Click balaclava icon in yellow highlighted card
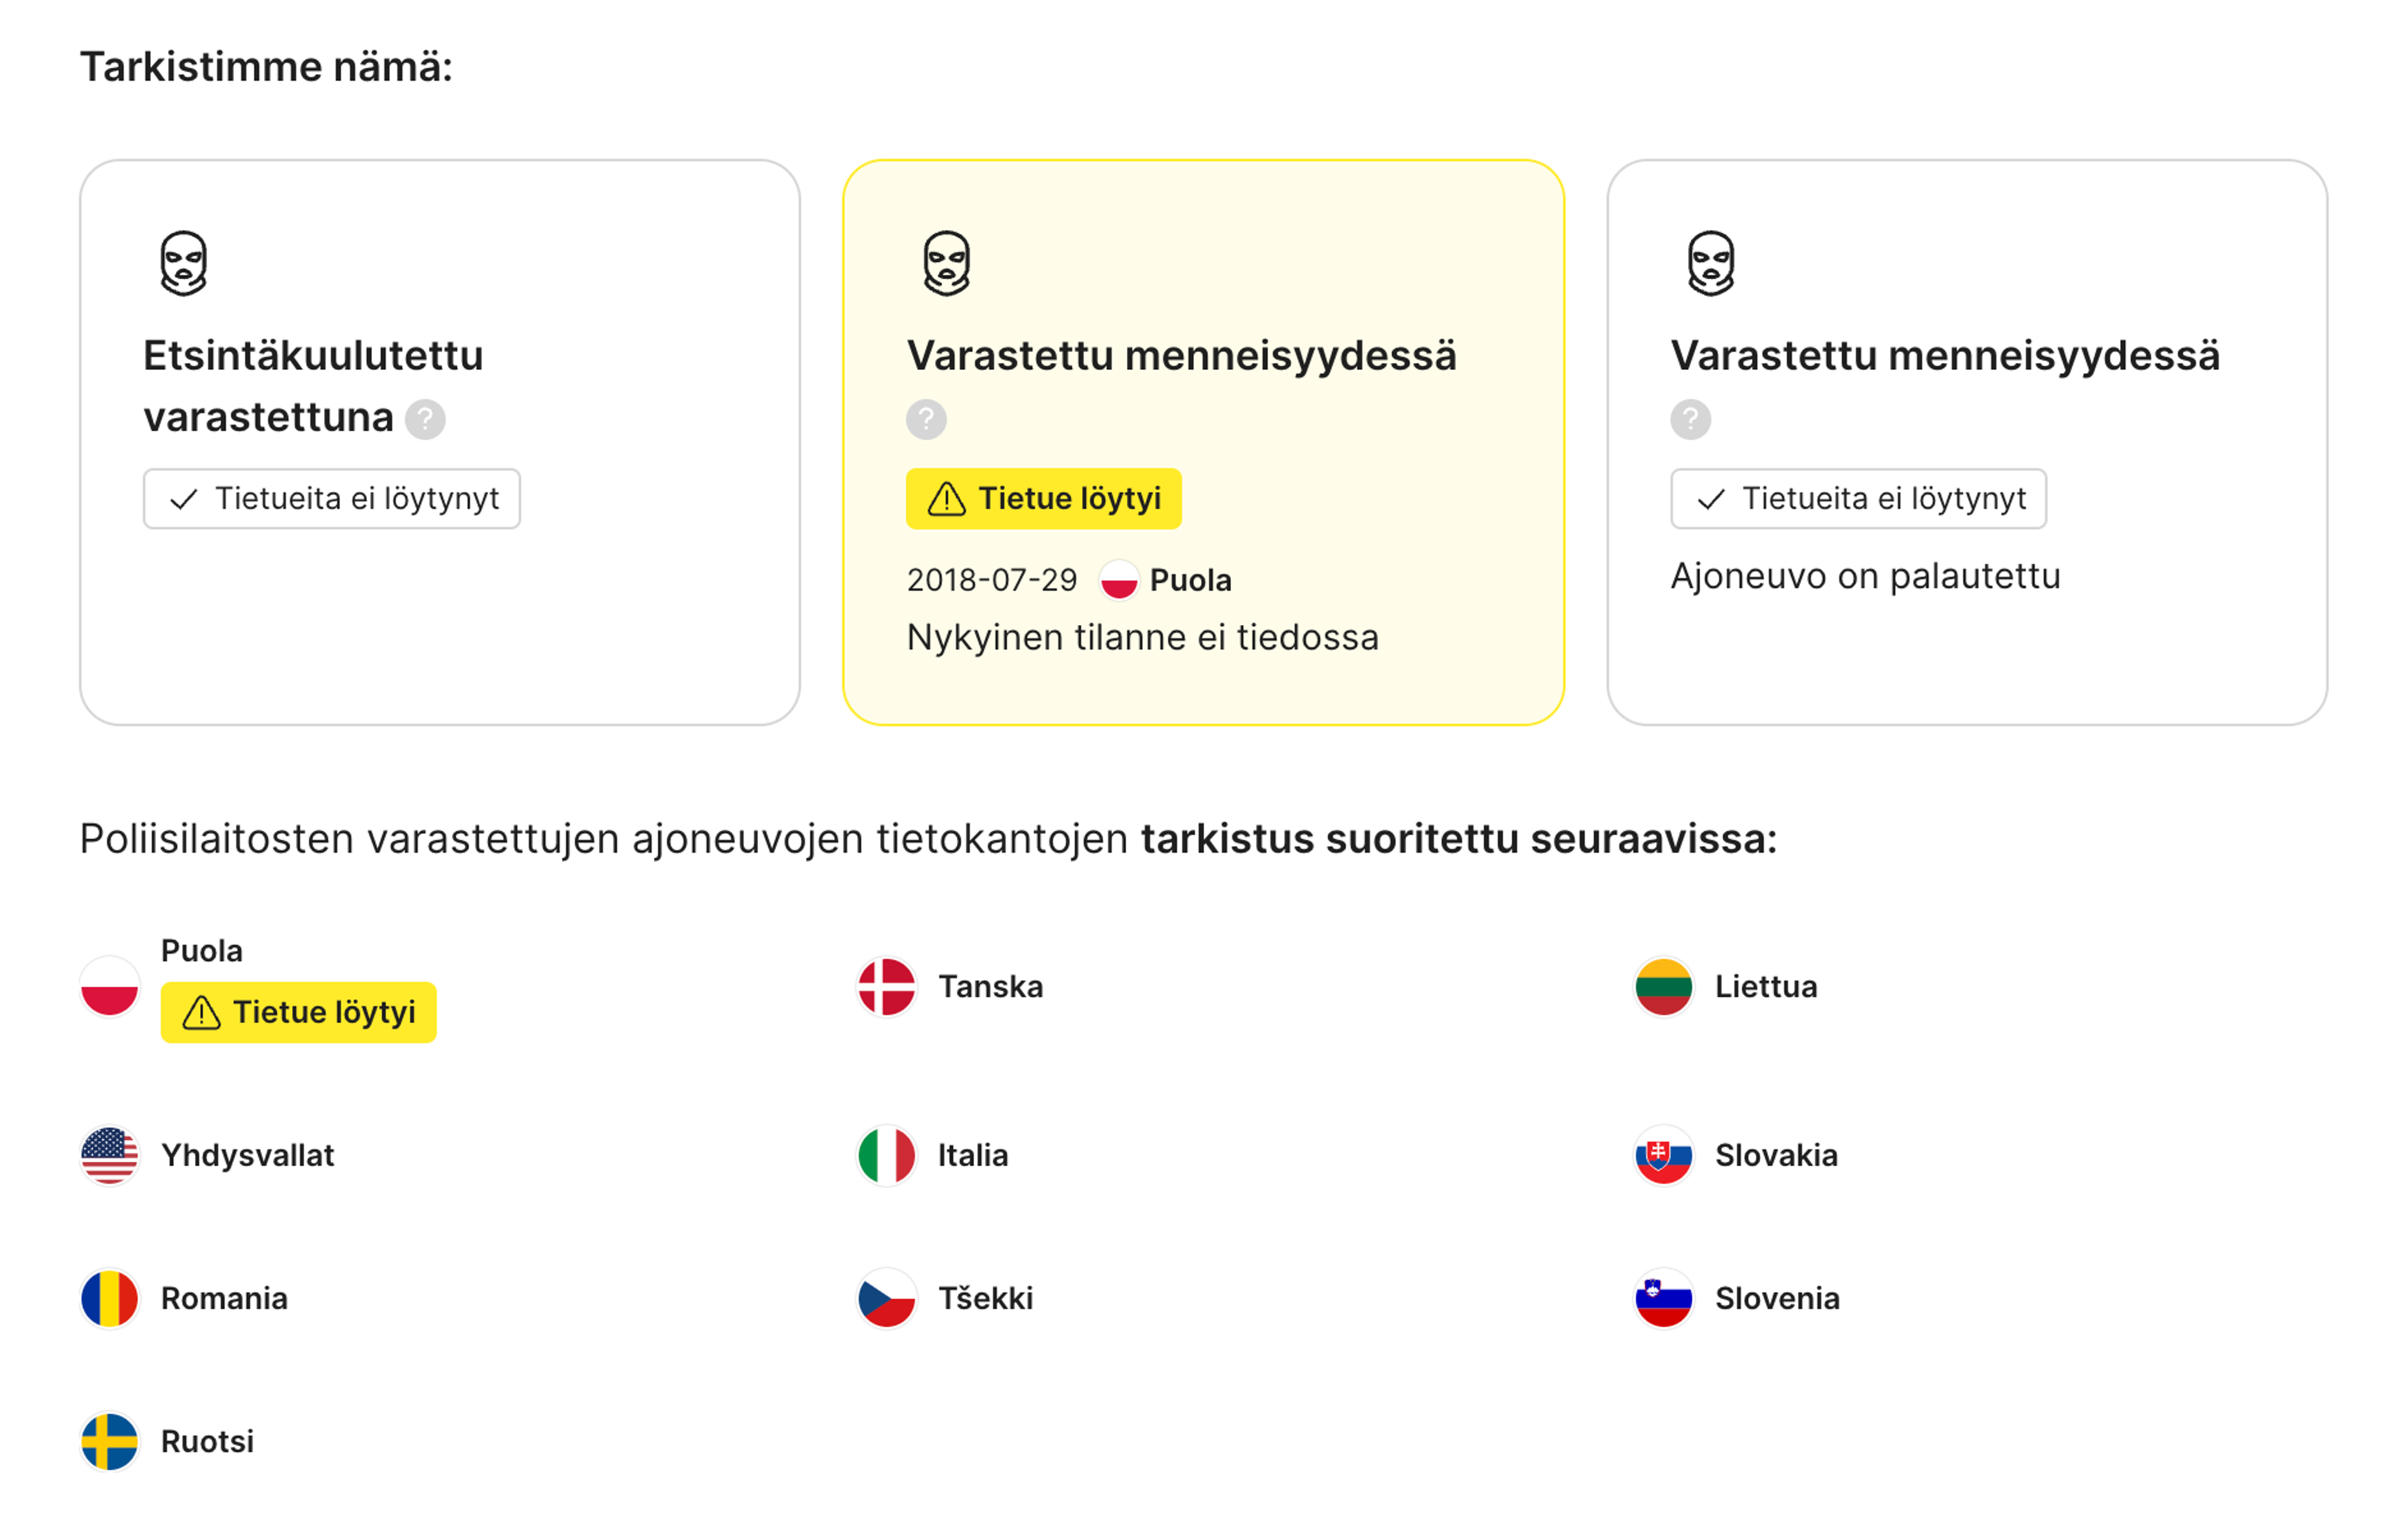 (946, 264)
